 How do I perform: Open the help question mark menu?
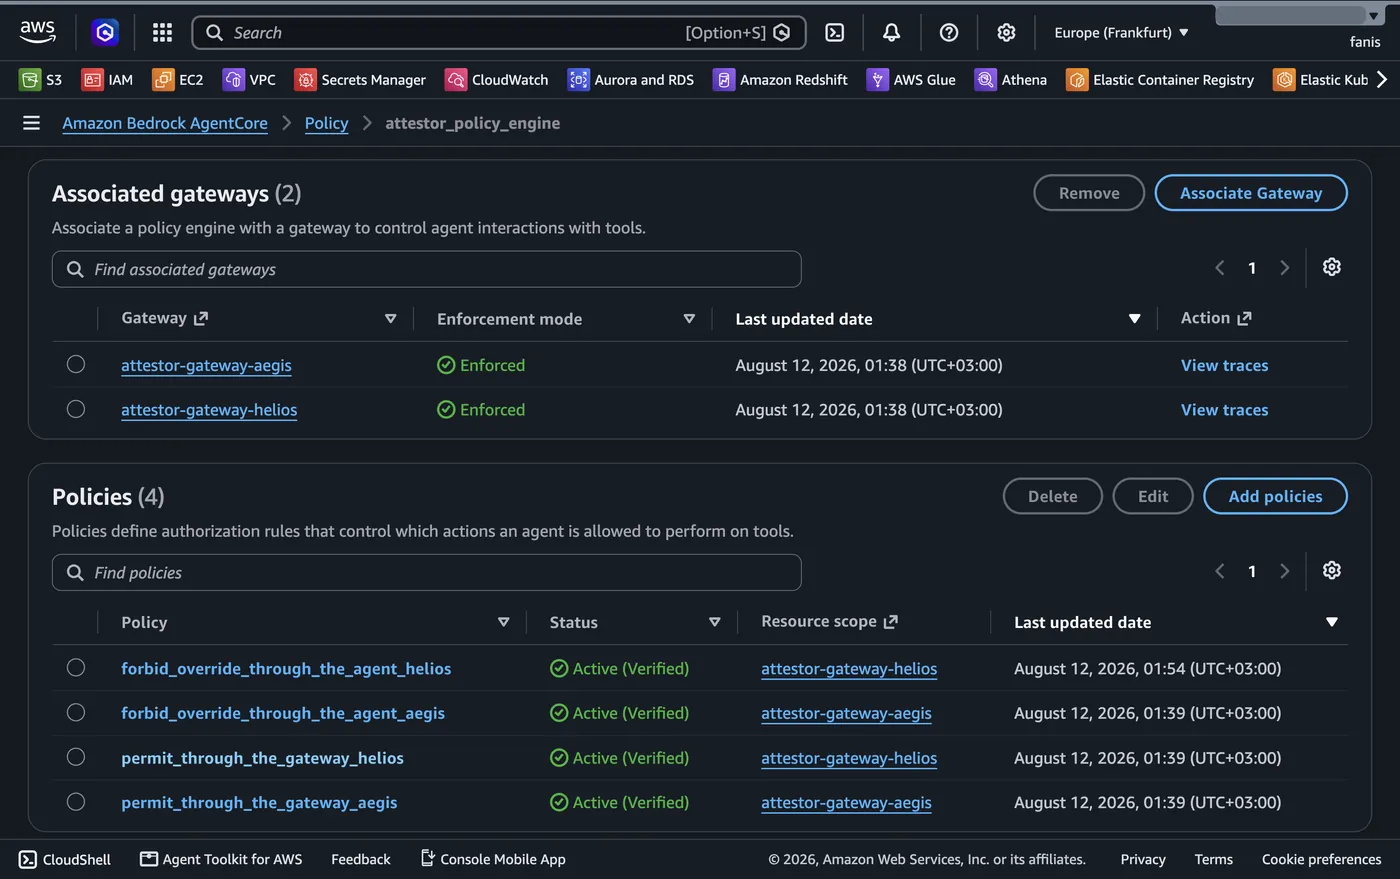pos(949,32)
